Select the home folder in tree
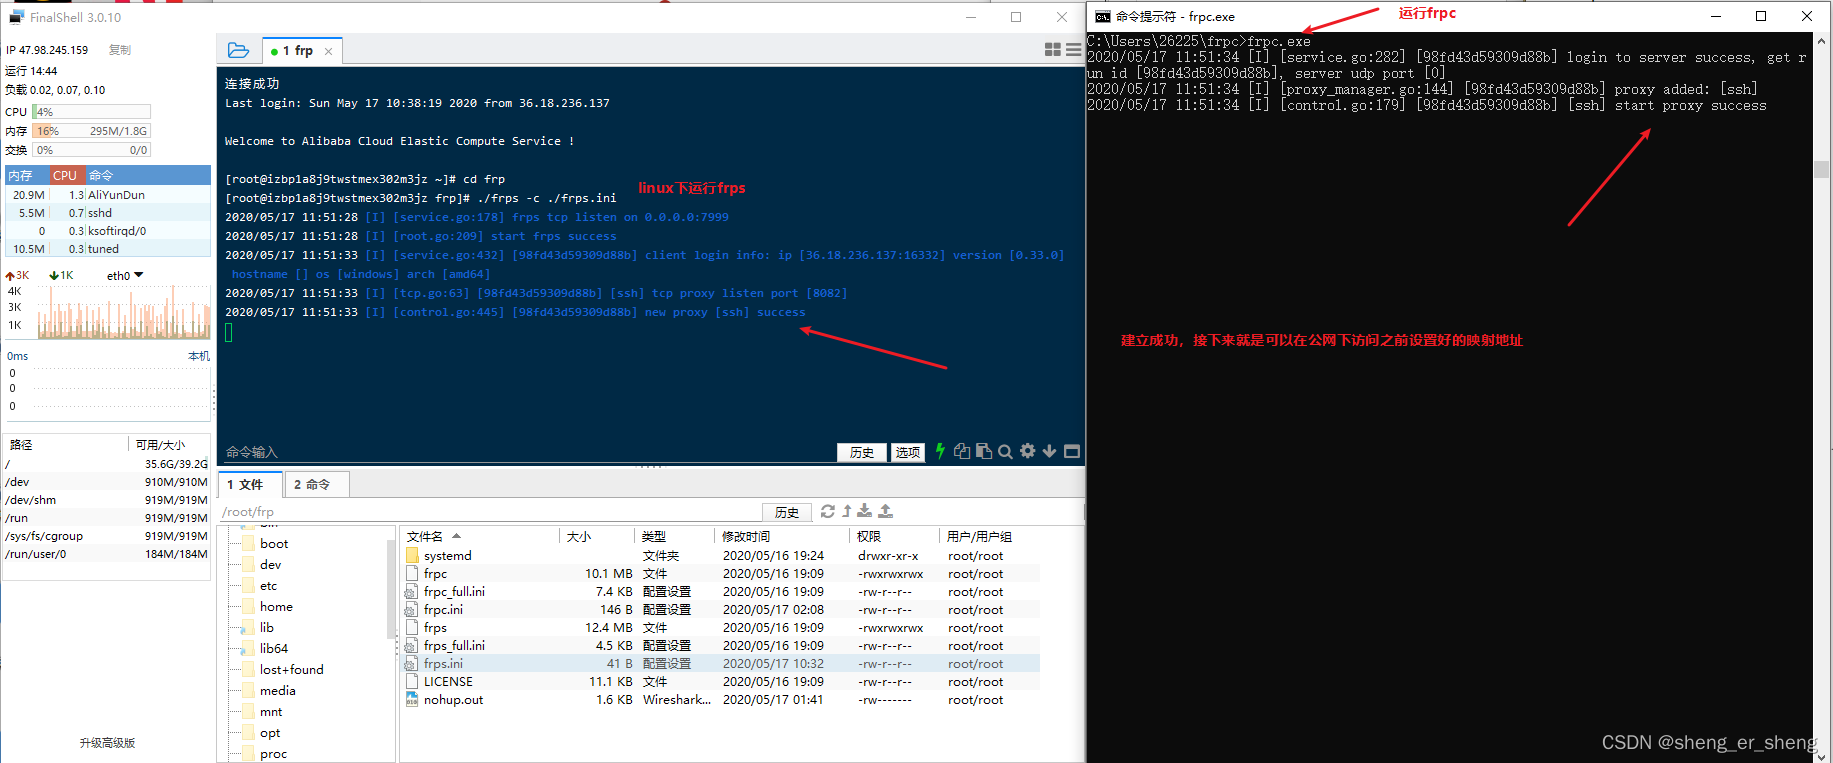This screenshot has height=763, width=1833. [x=276, y=607]
